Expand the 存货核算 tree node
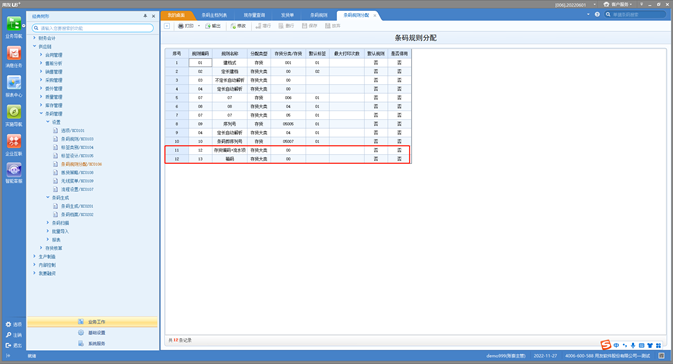The image size is (673, 364). pyautogui.click(x=41, y=248)
